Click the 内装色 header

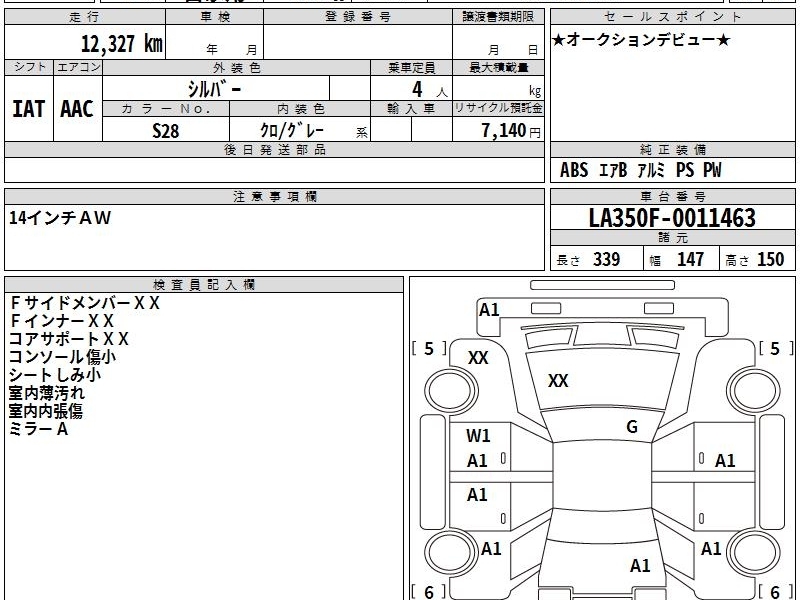[301, 109]
